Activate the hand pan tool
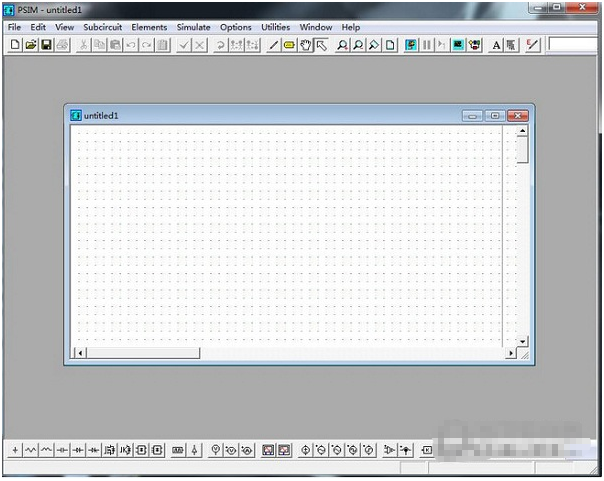The image size is (604, 481). point(306,45)
